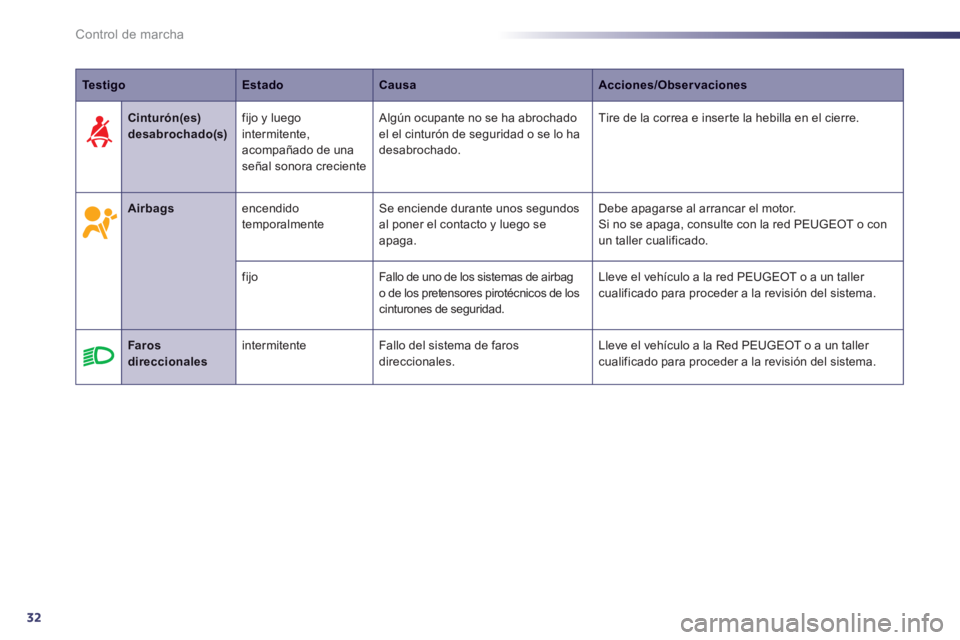
Task: Click the 'encendido temporalmente' state cell
Action: tap(304, 227)
